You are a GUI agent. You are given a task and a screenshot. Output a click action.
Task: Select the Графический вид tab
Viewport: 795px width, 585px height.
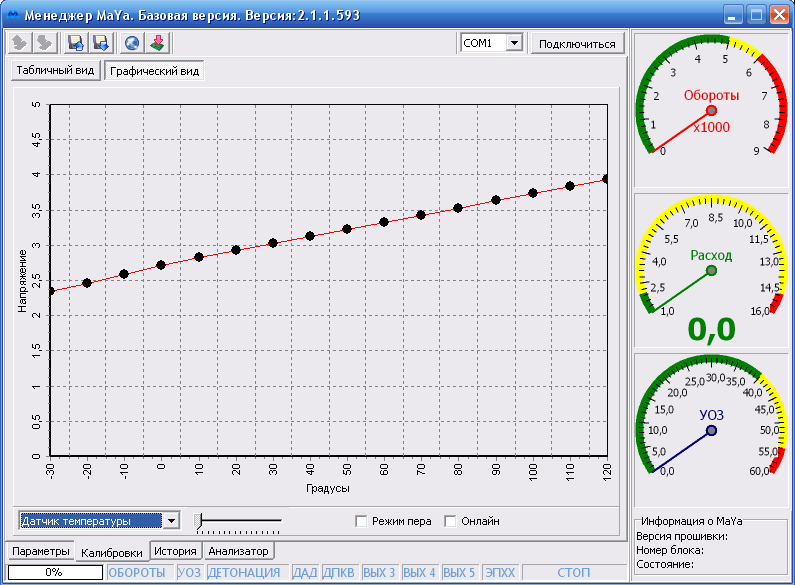coord(154,71)
